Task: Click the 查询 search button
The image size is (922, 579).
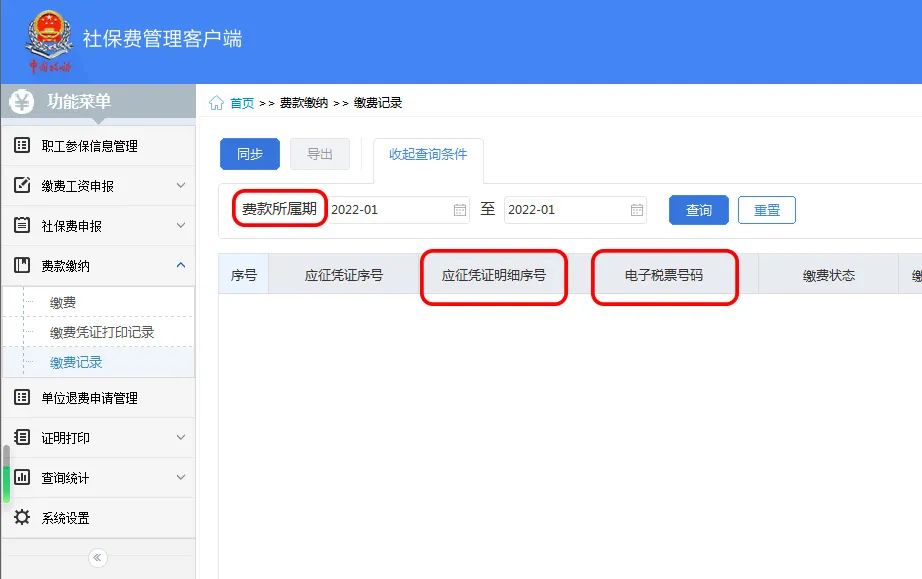Action: coord(699,210)
